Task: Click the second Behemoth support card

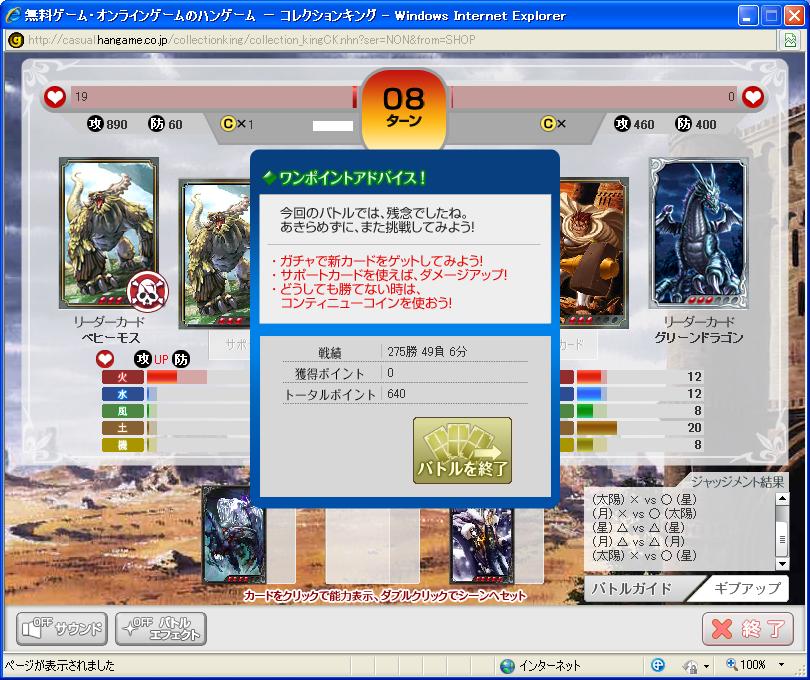Action: tap(215, 253)
